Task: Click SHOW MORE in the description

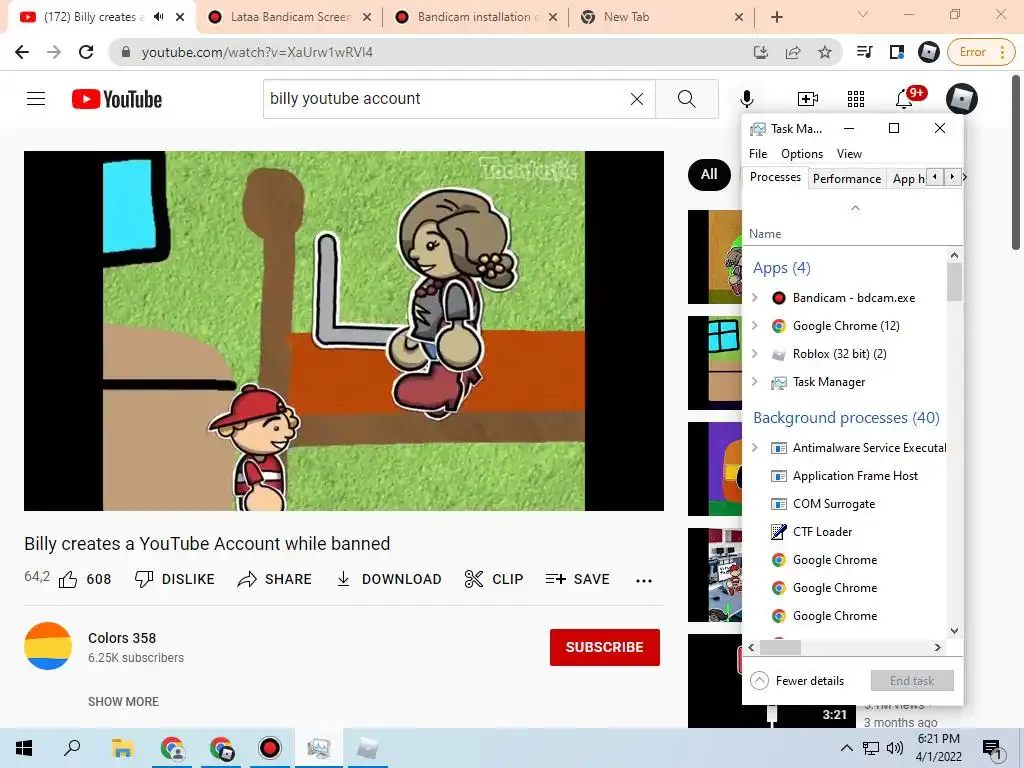Action: click(x=123, y=701)
